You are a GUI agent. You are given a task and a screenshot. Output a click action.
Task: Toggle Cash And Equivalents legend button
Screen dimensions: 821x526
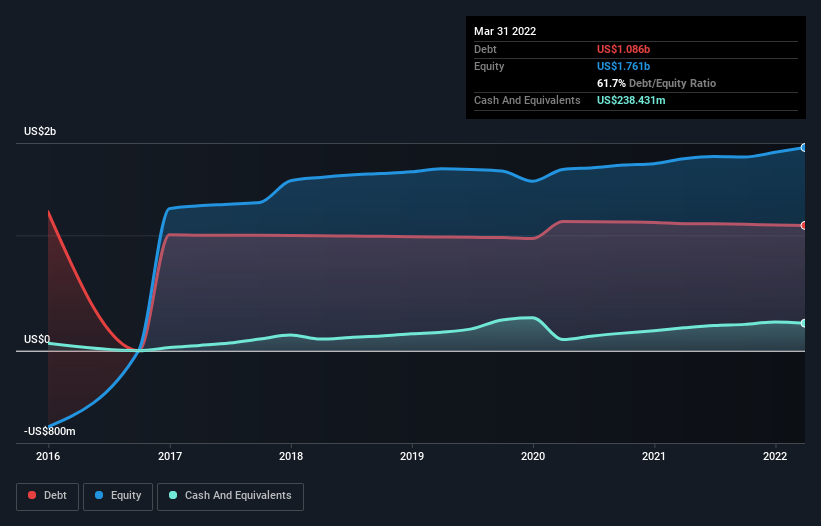click(230, 496)
